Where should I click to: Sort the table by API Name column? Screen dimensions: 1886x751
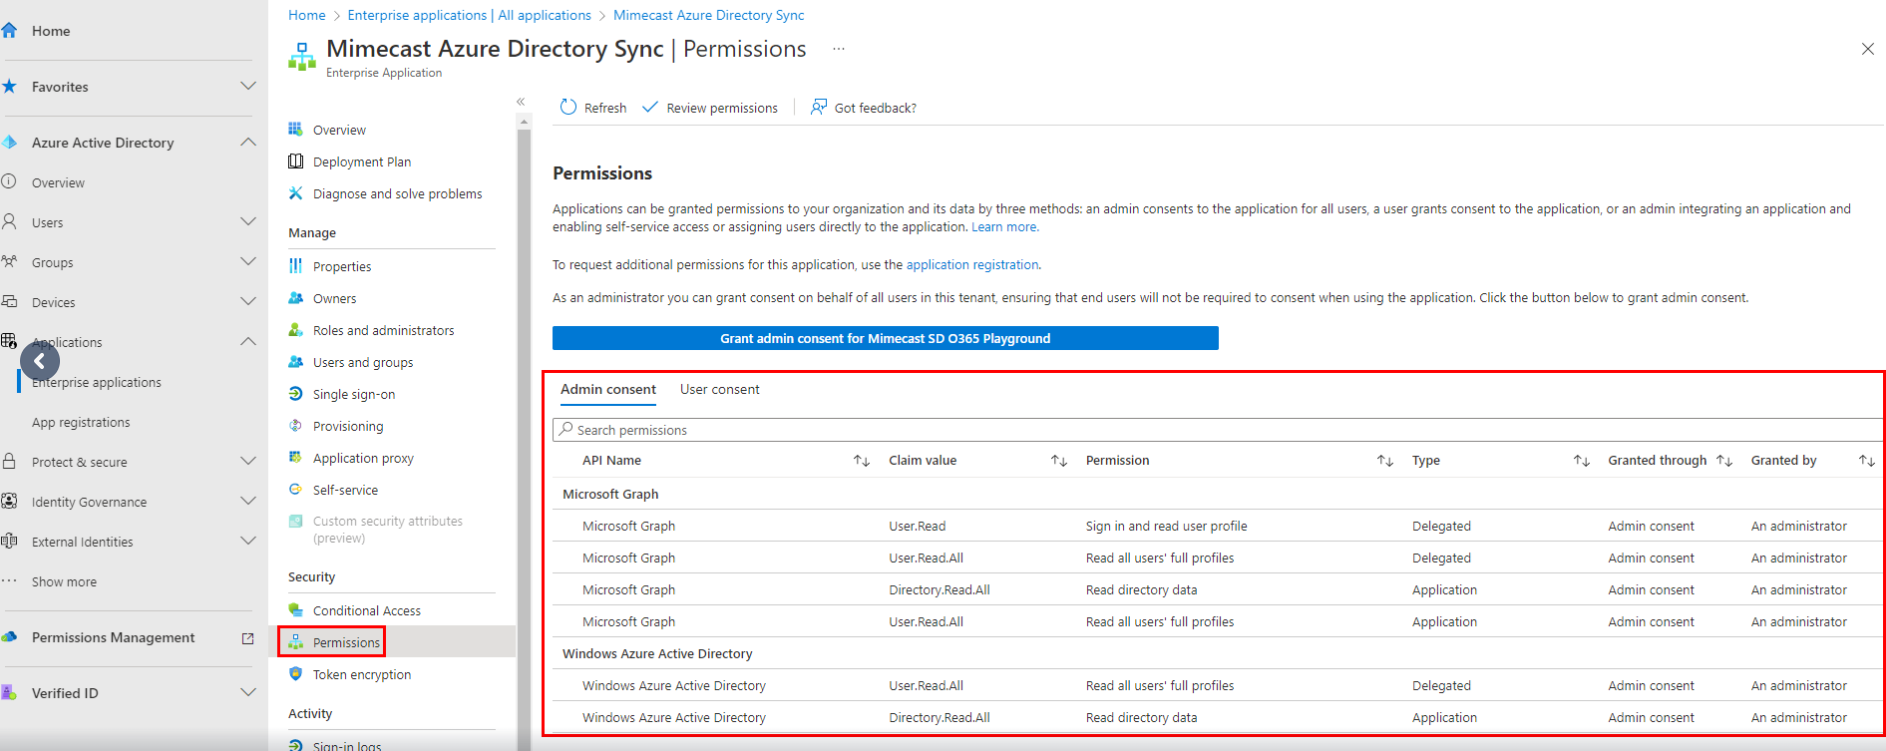pyautogui.click(x=861, y=460)
